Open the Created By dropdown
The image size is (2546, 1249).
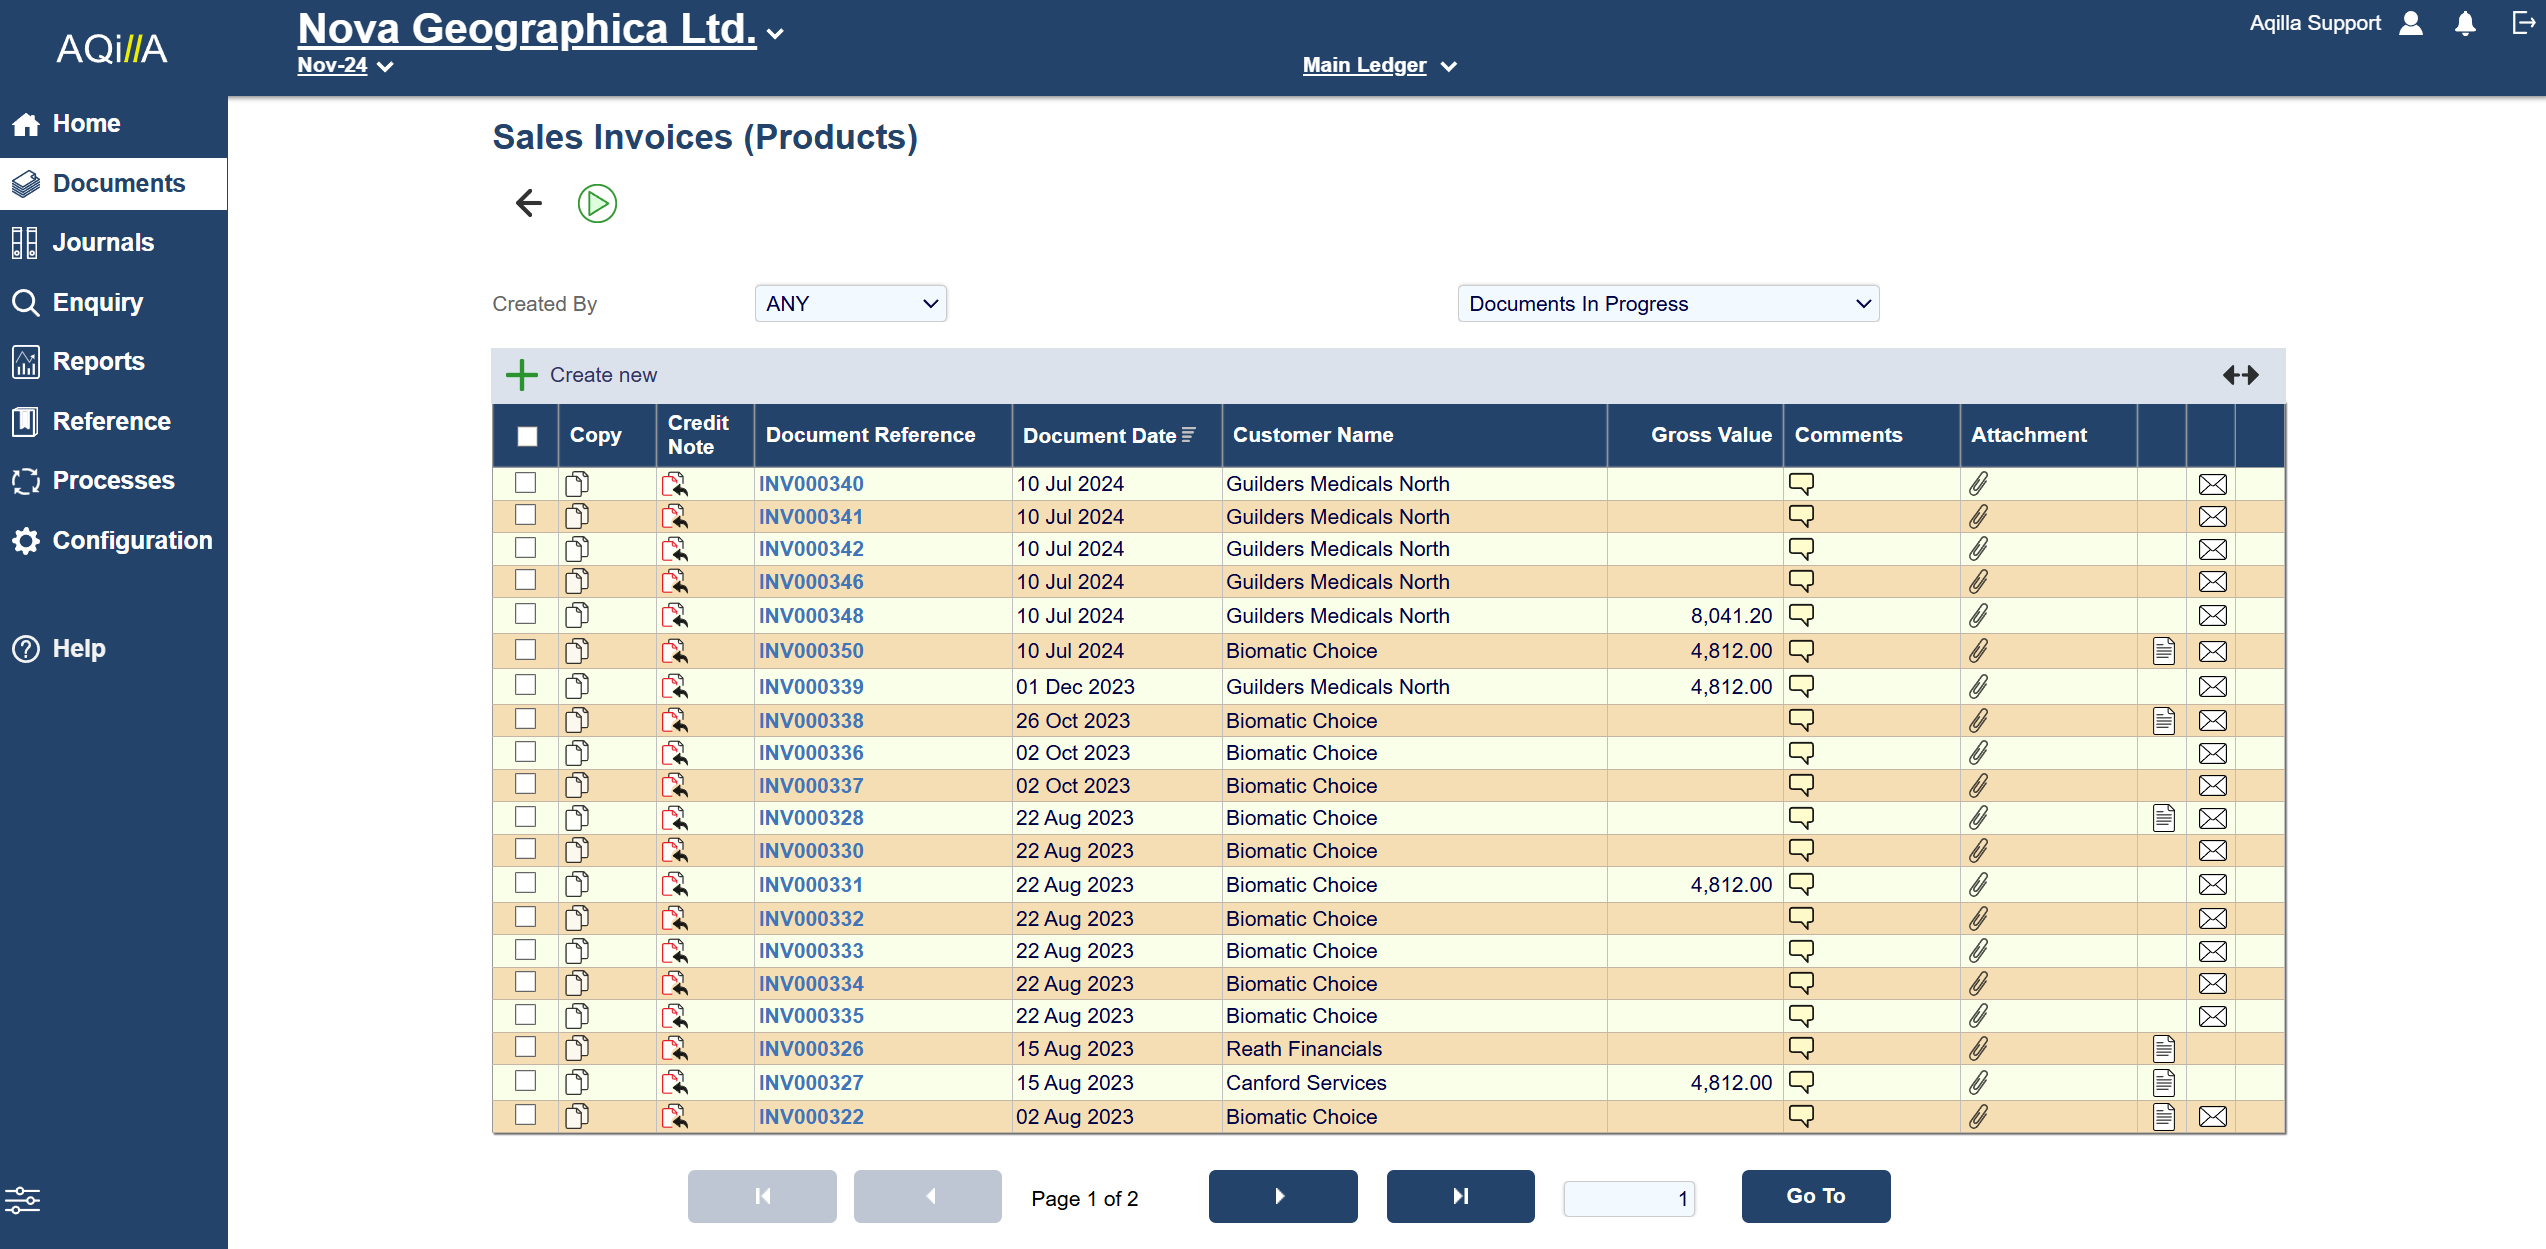[x=850, y=304]
